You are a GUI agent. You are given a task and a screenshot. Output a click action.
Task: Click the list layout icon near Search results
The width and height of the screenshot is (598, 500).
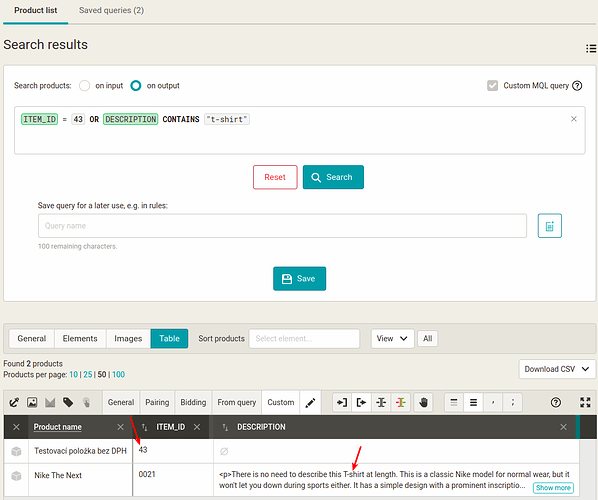(591, 48)
